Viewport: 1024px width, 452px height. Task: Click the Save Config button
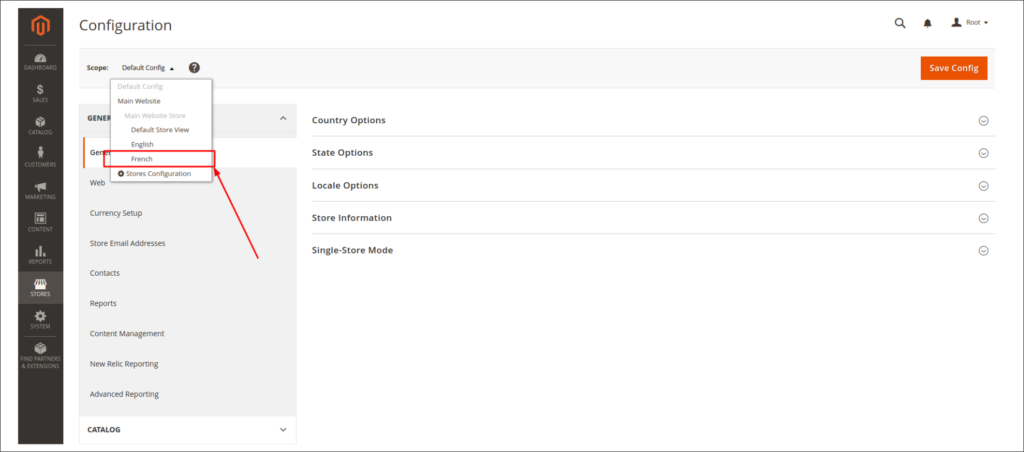pos(953,67)
